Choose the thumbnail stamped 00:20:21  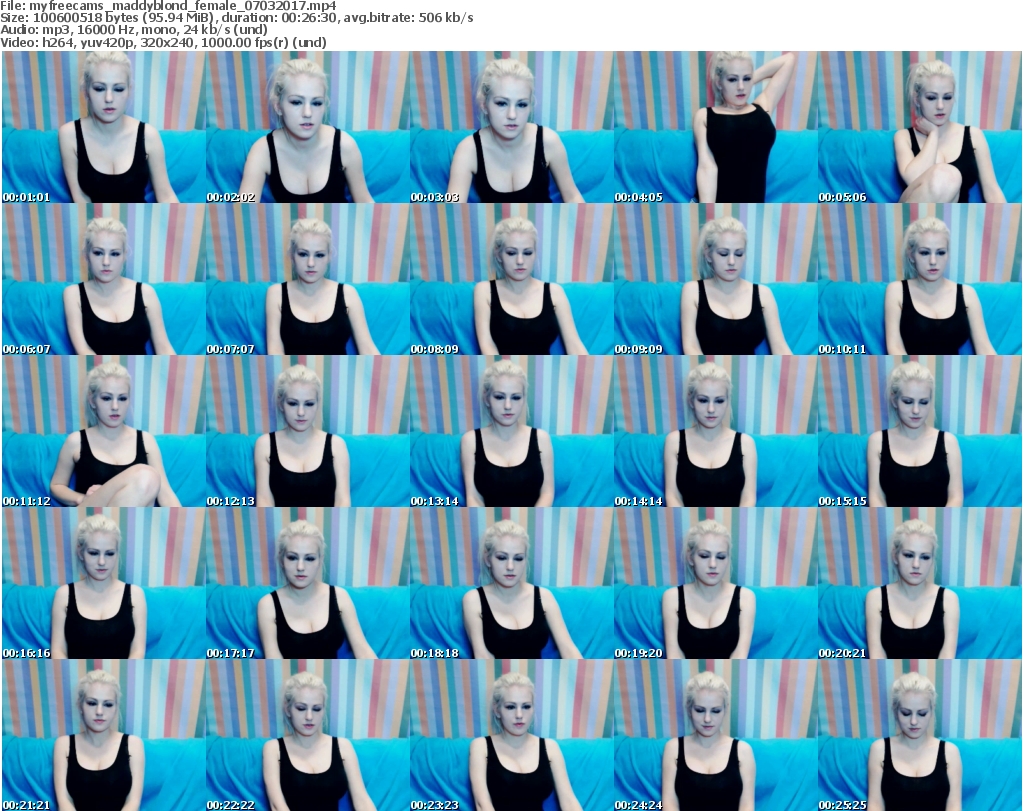[920, 583]
